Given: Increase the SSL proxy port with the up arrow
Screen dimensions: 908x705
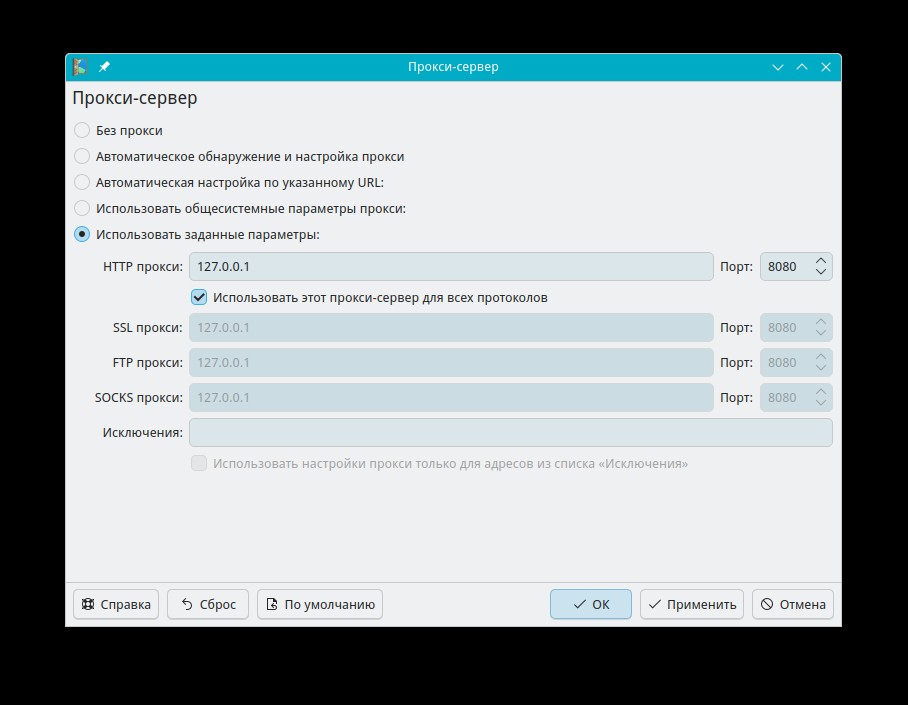Looking at the screenshot, I should click(x=821, y=322).
